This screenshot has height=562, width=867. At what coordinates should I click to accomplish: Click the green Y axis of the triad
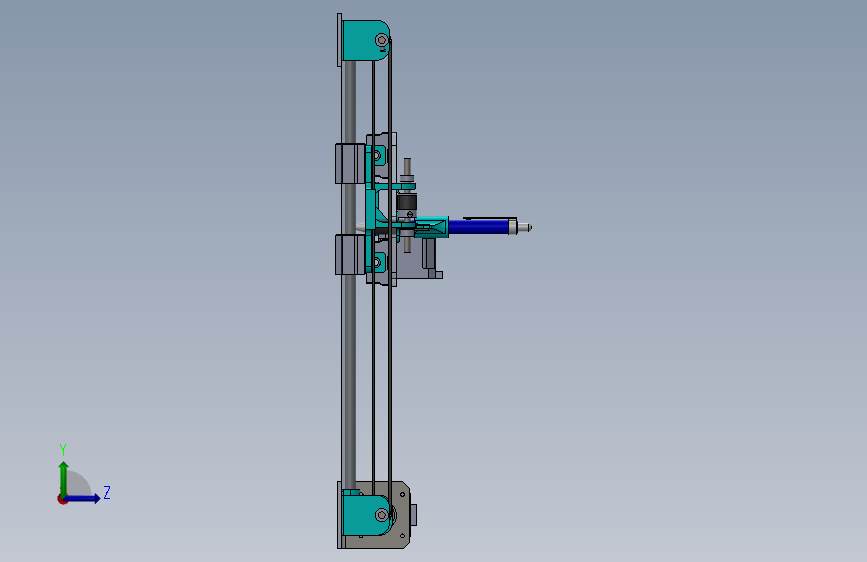pos(64,478)
